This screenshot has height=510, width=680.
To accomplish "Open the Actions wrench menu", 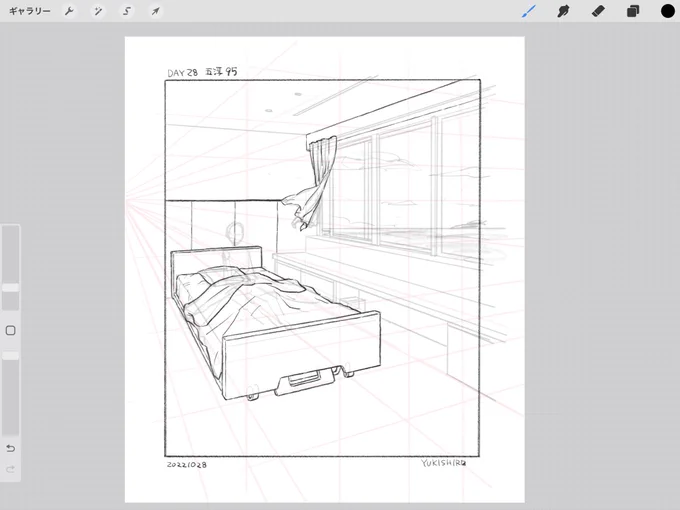I will (69, 11).
